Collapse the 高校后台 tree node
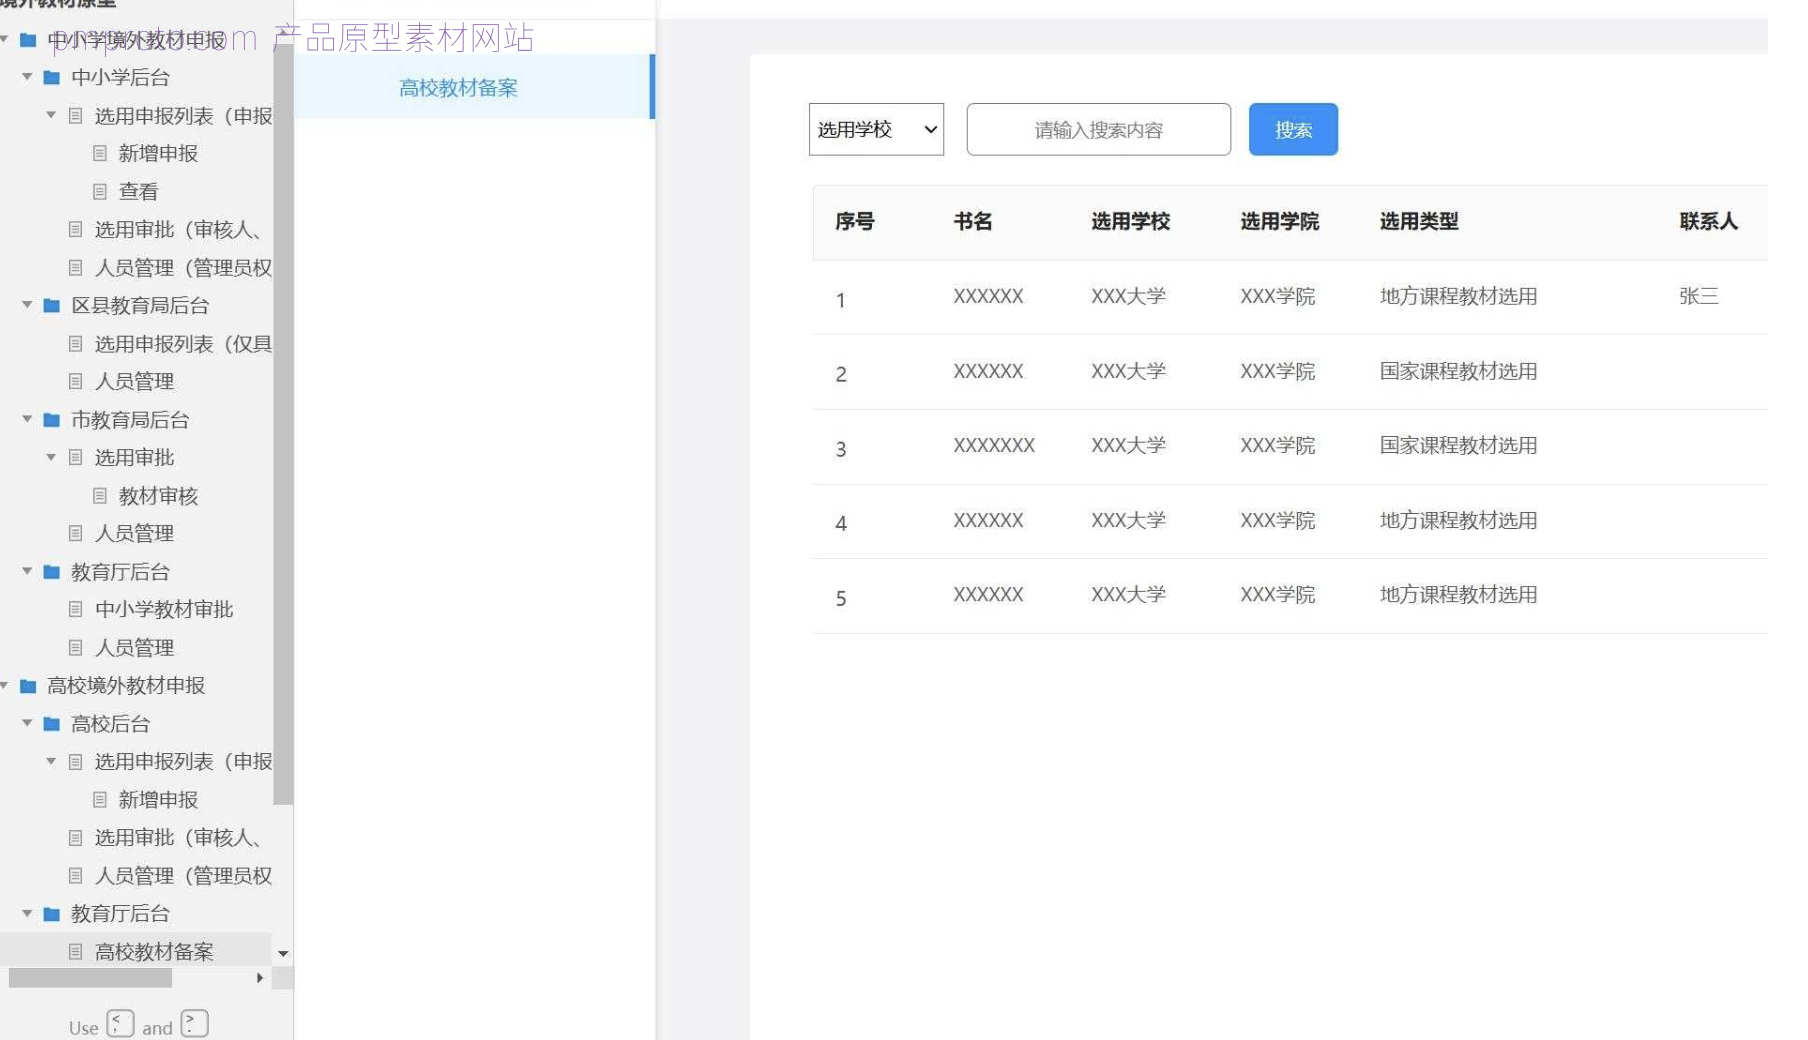The height and width of the screenshot is (1040, 1808). pos(27,723)
